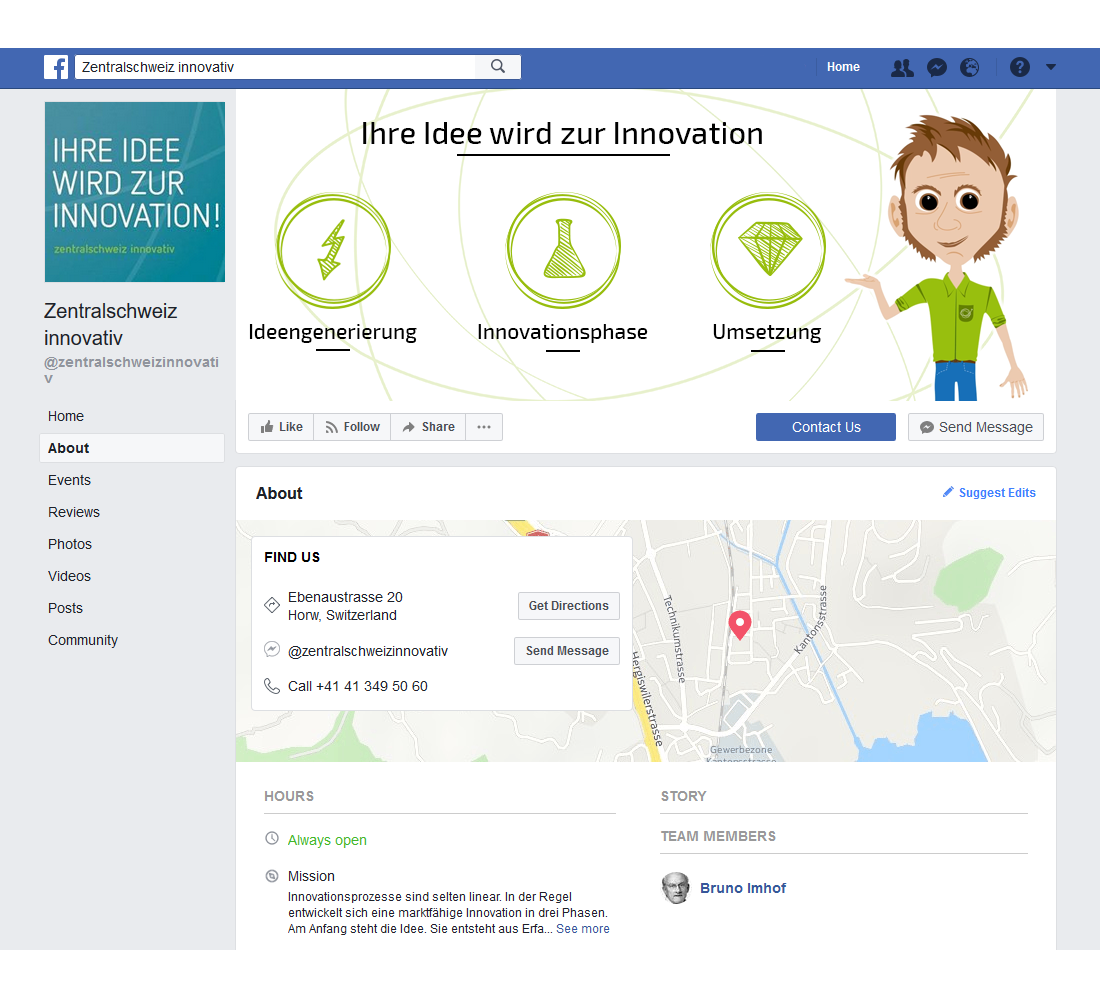Click the Messenger icon beside @zentralschweizinnovativ

tap(272, 650)
